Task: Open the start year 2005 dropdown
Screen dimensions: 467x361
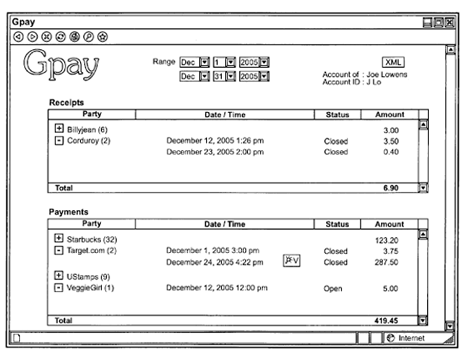Action: 264,62
